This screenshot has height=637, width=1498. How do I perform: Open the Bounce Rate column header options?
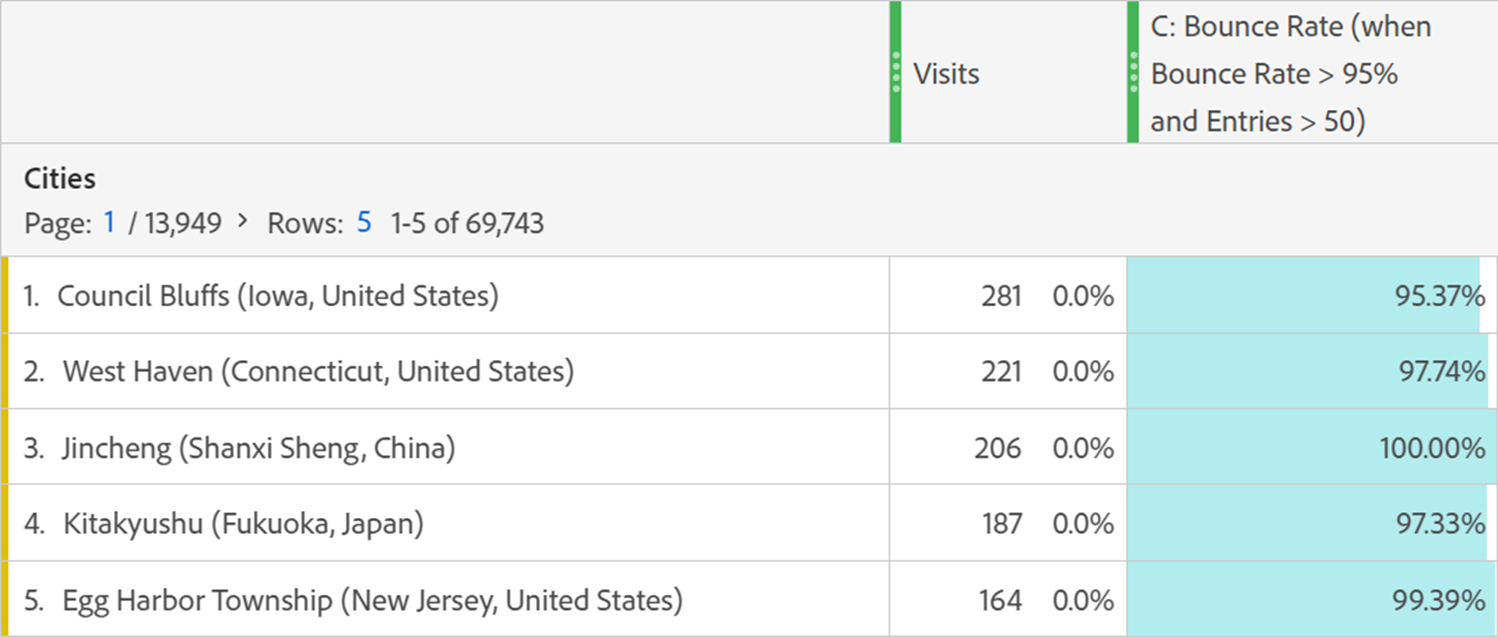(x=1133, y=71)
